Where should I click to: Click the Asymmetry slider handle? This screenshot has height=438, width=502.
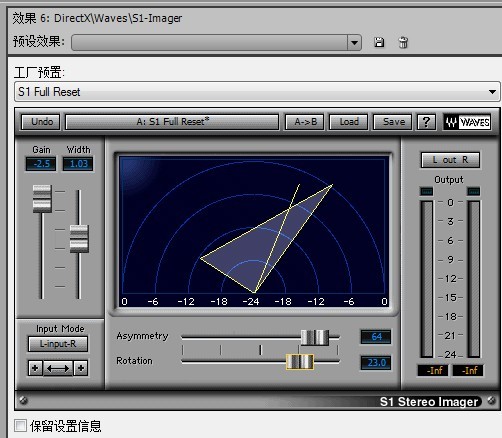315,338
